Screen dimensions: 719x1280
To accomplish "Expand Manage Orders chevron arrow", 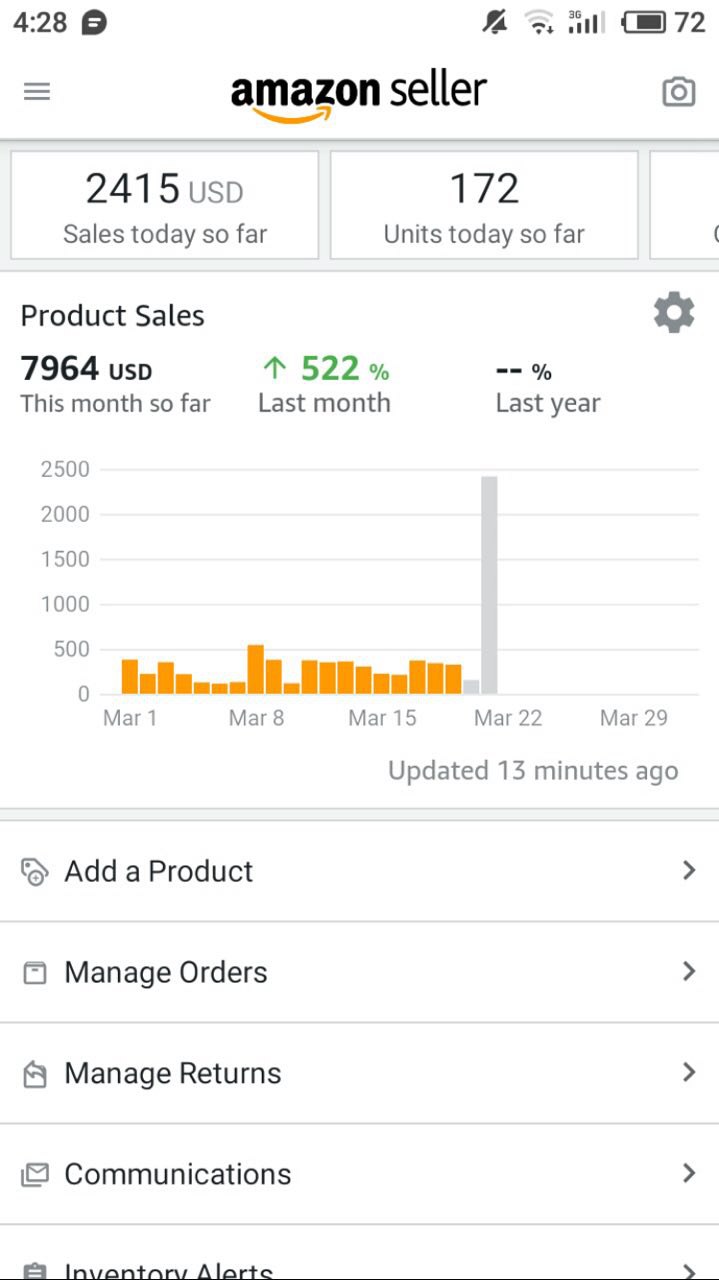I will coord(688,971).
